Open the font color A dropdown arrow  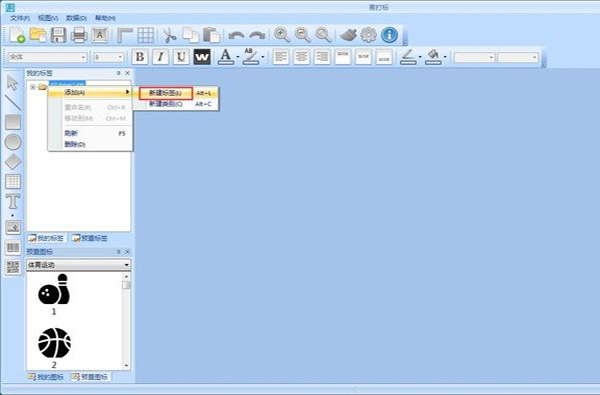pyautogui.click(x=238, y=57)
